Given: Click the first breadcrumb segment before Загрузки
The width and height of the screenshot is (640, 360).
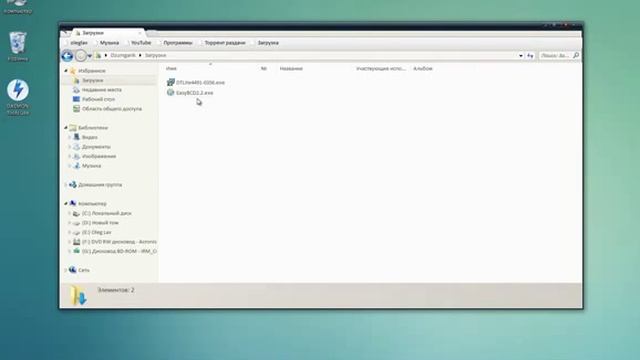Looking at the screenshot, I should 123,56.
